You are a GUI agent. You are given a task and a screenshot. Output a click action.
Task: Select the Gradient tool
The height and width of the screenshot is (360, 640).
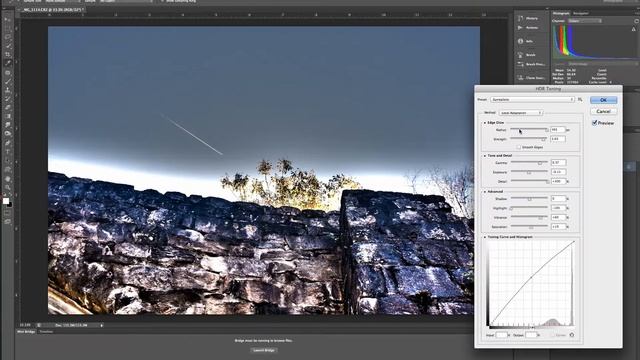pyautogui.click(x=7, y=116)
